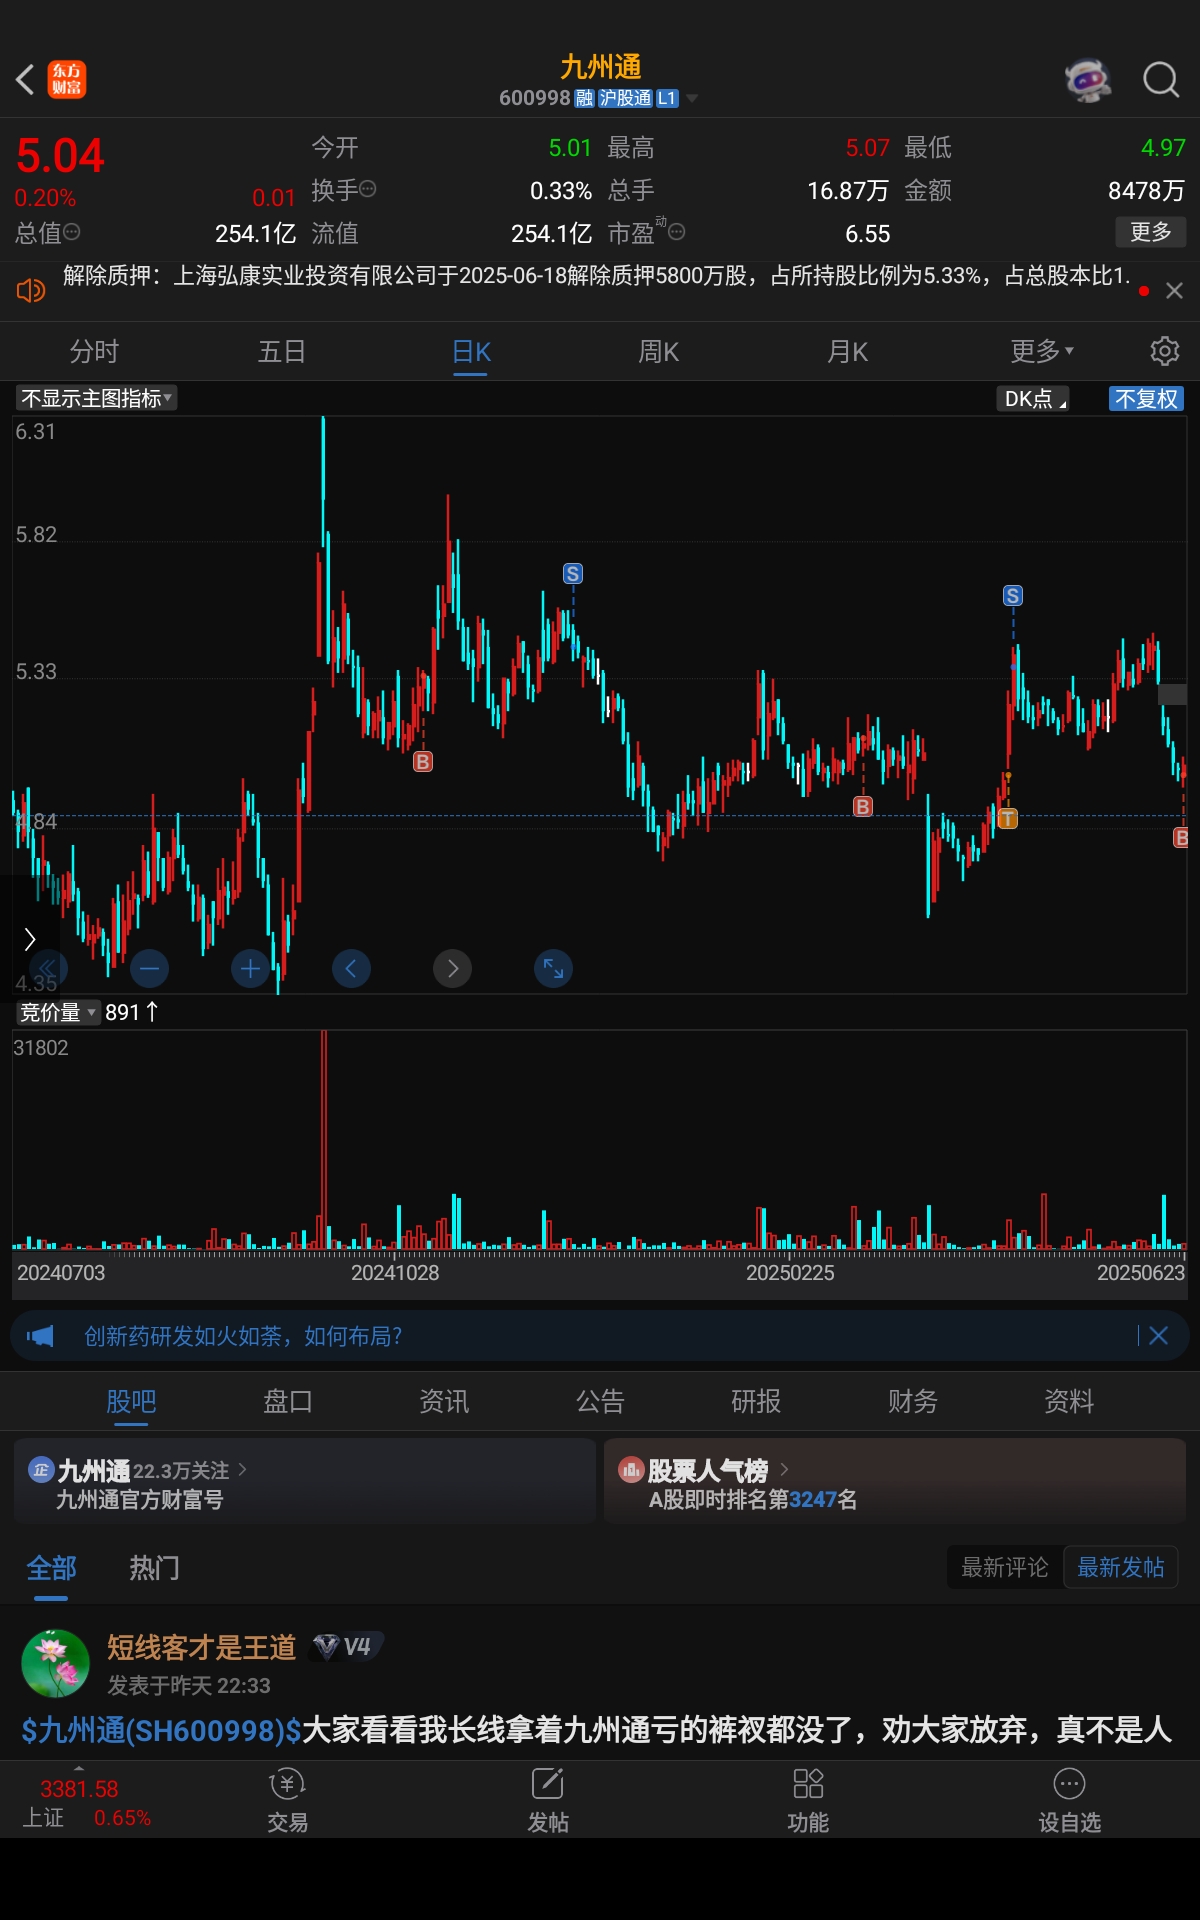This screenshot has height=1920, width=1200.
Task: Expand chart to fullscreen icon
Action: 553,968
